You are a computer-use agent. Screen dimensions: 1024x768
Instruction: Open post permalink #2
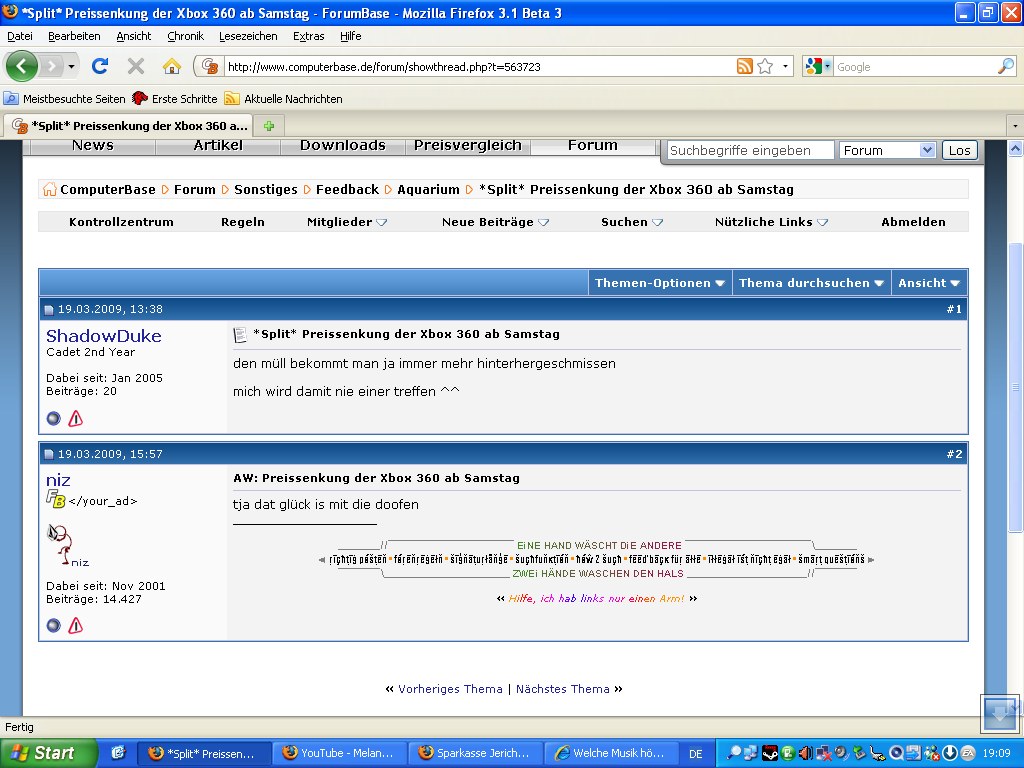(x=954, y=454)
